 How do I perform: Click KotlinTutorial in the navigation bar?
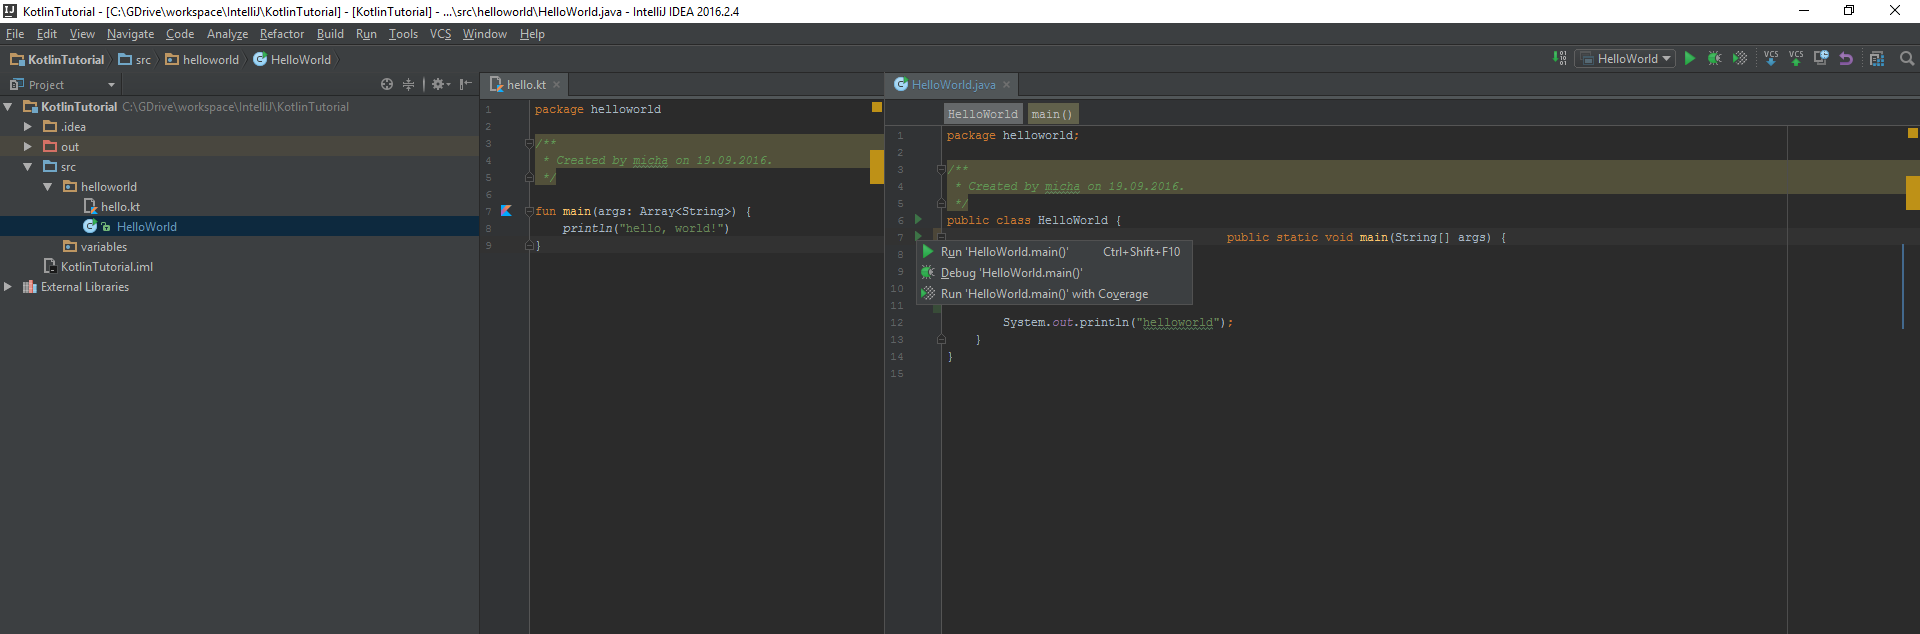coord(57,60)
